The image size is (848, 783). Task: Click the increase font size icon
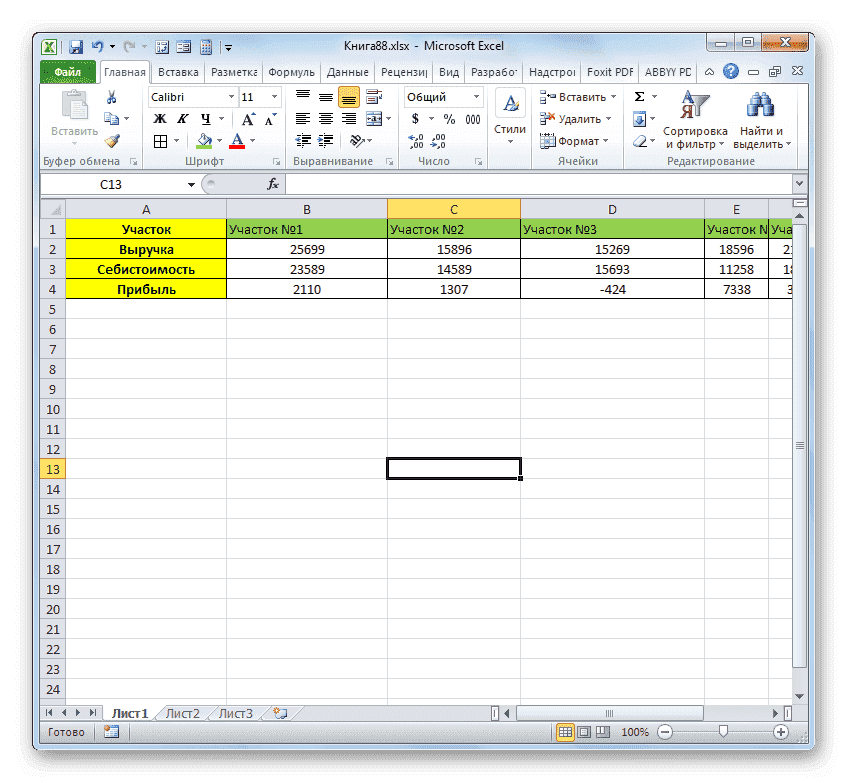pos(248,118)
